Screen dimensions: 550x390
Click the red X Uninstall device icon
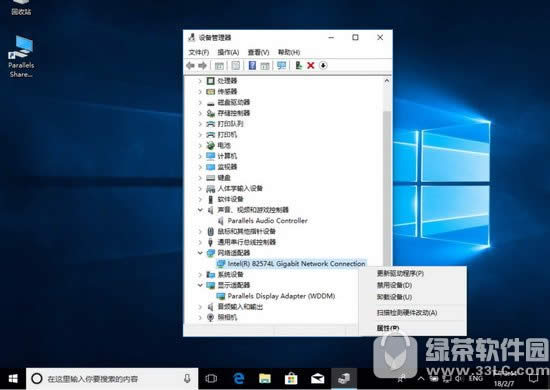coord(311,65)
